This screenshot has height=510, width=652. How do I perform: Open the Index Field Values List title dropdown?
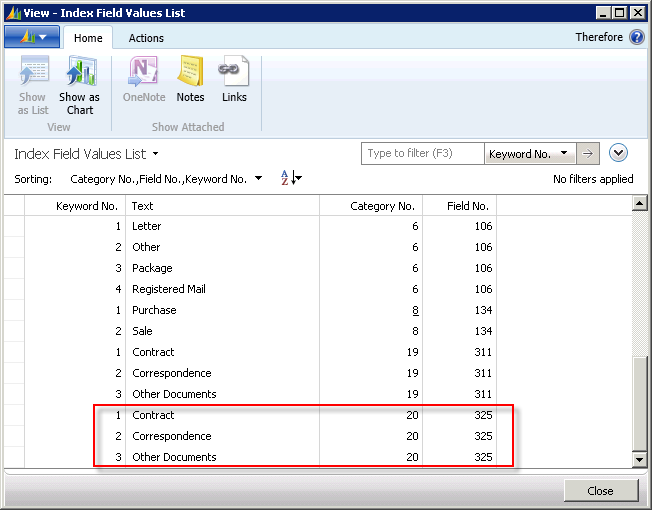(155, 155)
